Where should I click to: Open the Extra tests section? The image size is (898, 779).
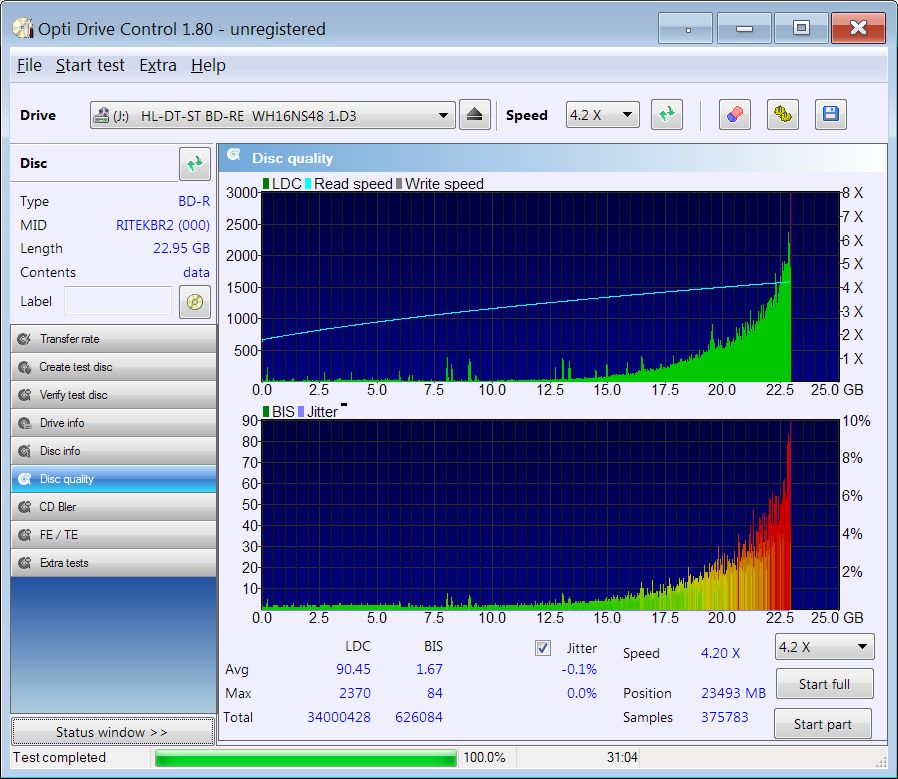113,563
